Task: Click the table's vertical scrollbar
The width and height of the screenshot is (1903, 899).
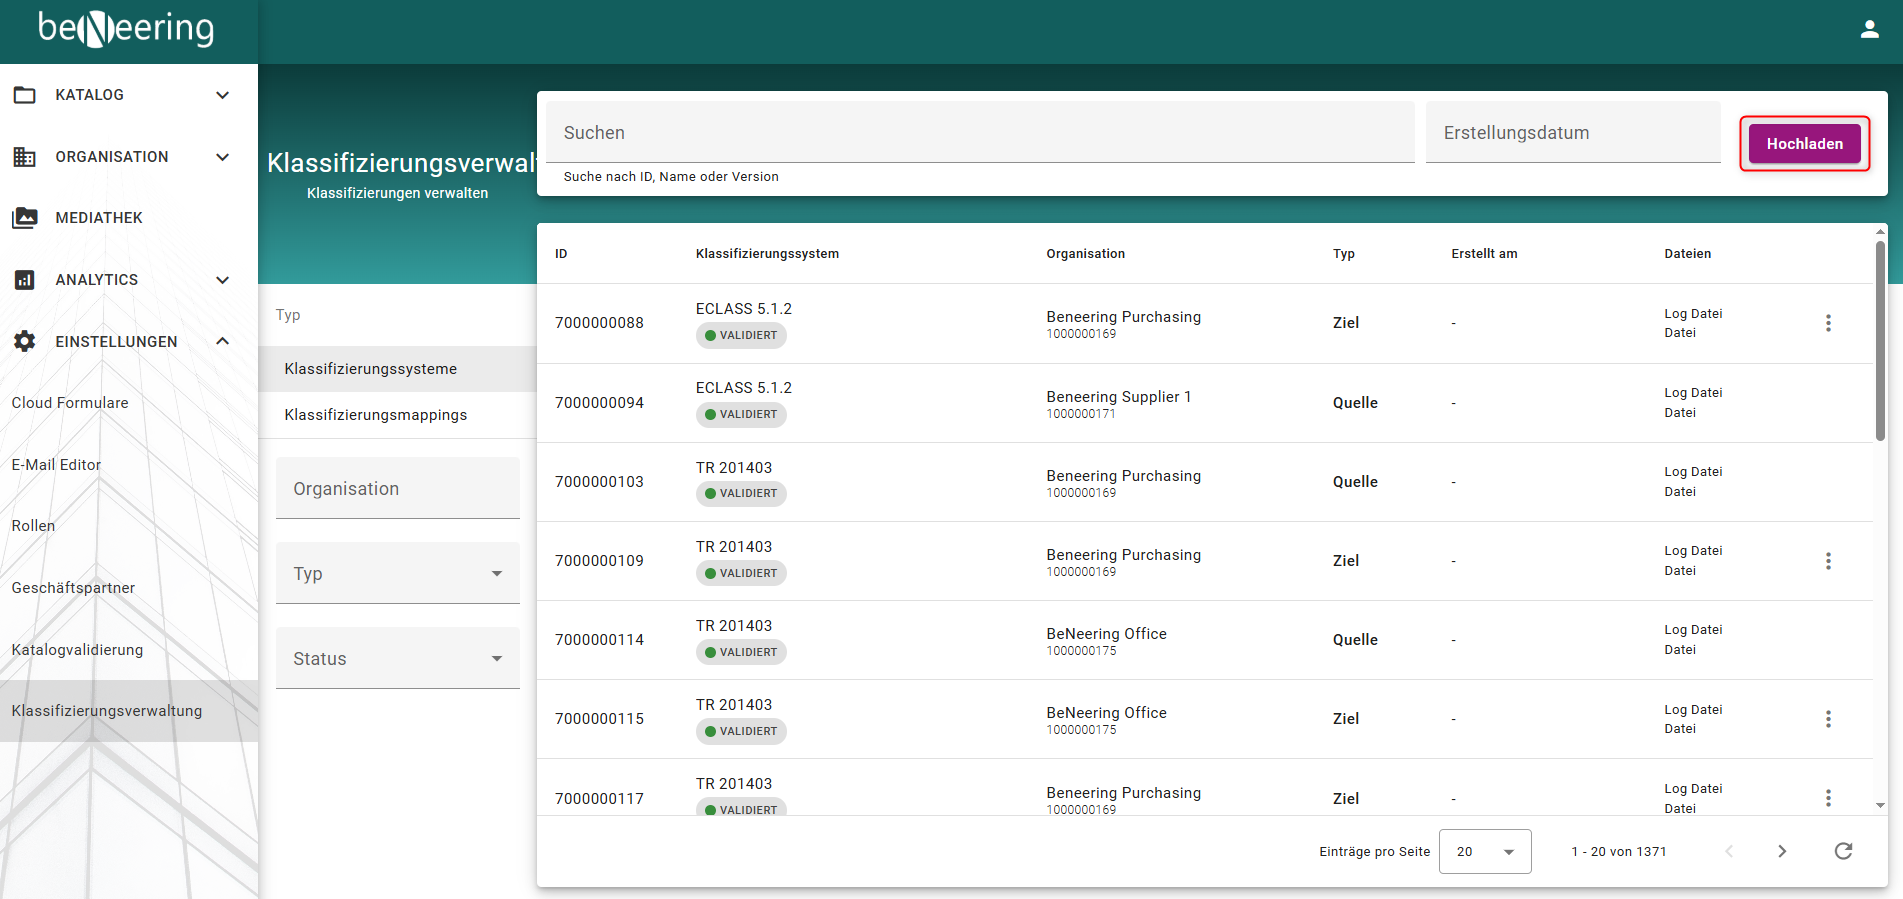Action: (1880, 340)
